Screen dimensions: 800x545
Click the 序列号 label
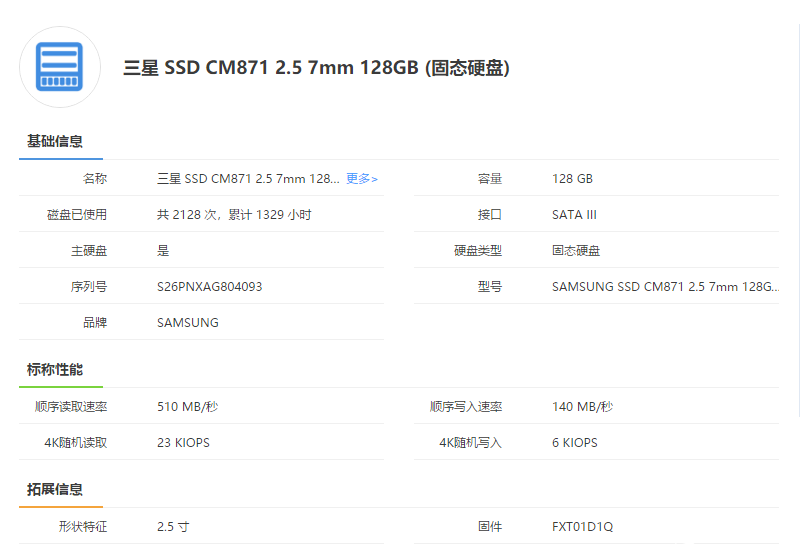pyautogui.click(x=89, y=287)
